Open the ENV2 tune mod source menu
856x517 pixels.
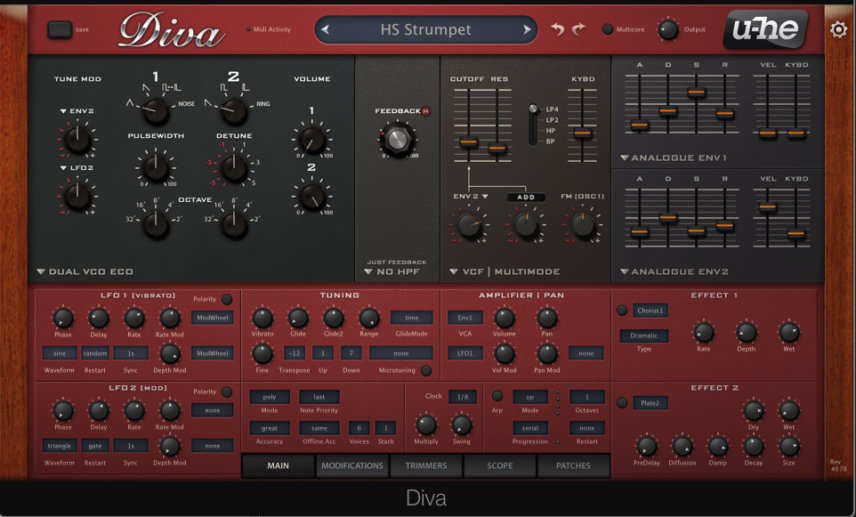tap(77, 111)
